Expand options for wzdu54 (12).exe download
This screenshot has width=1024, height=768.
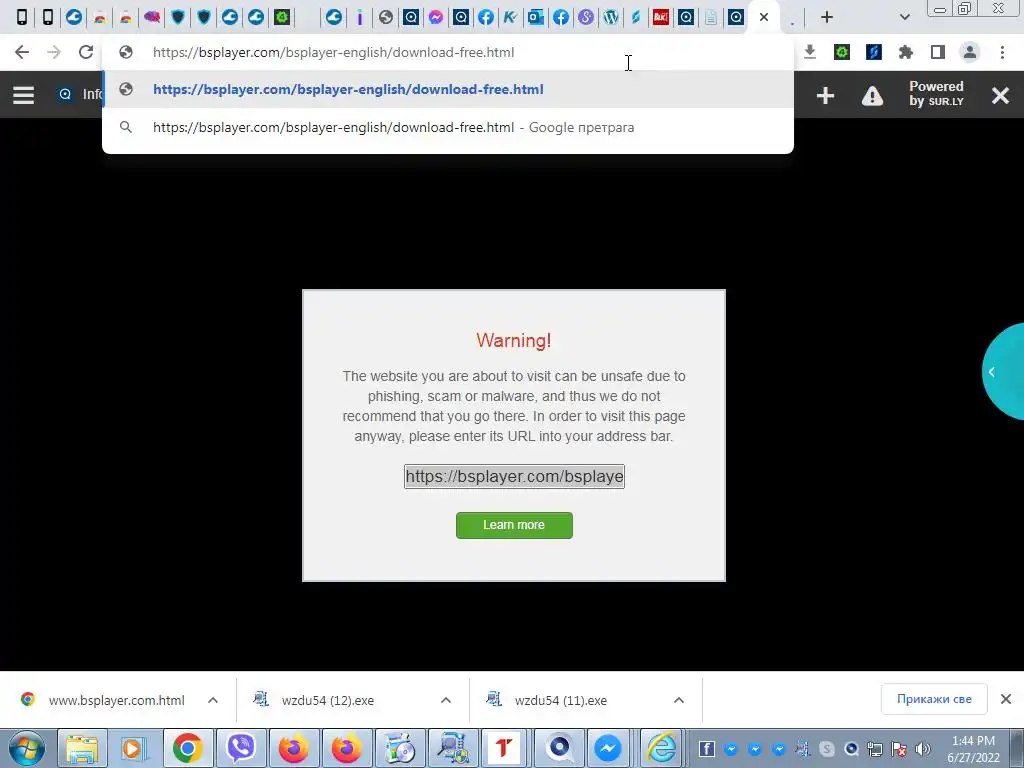point(446,700)
